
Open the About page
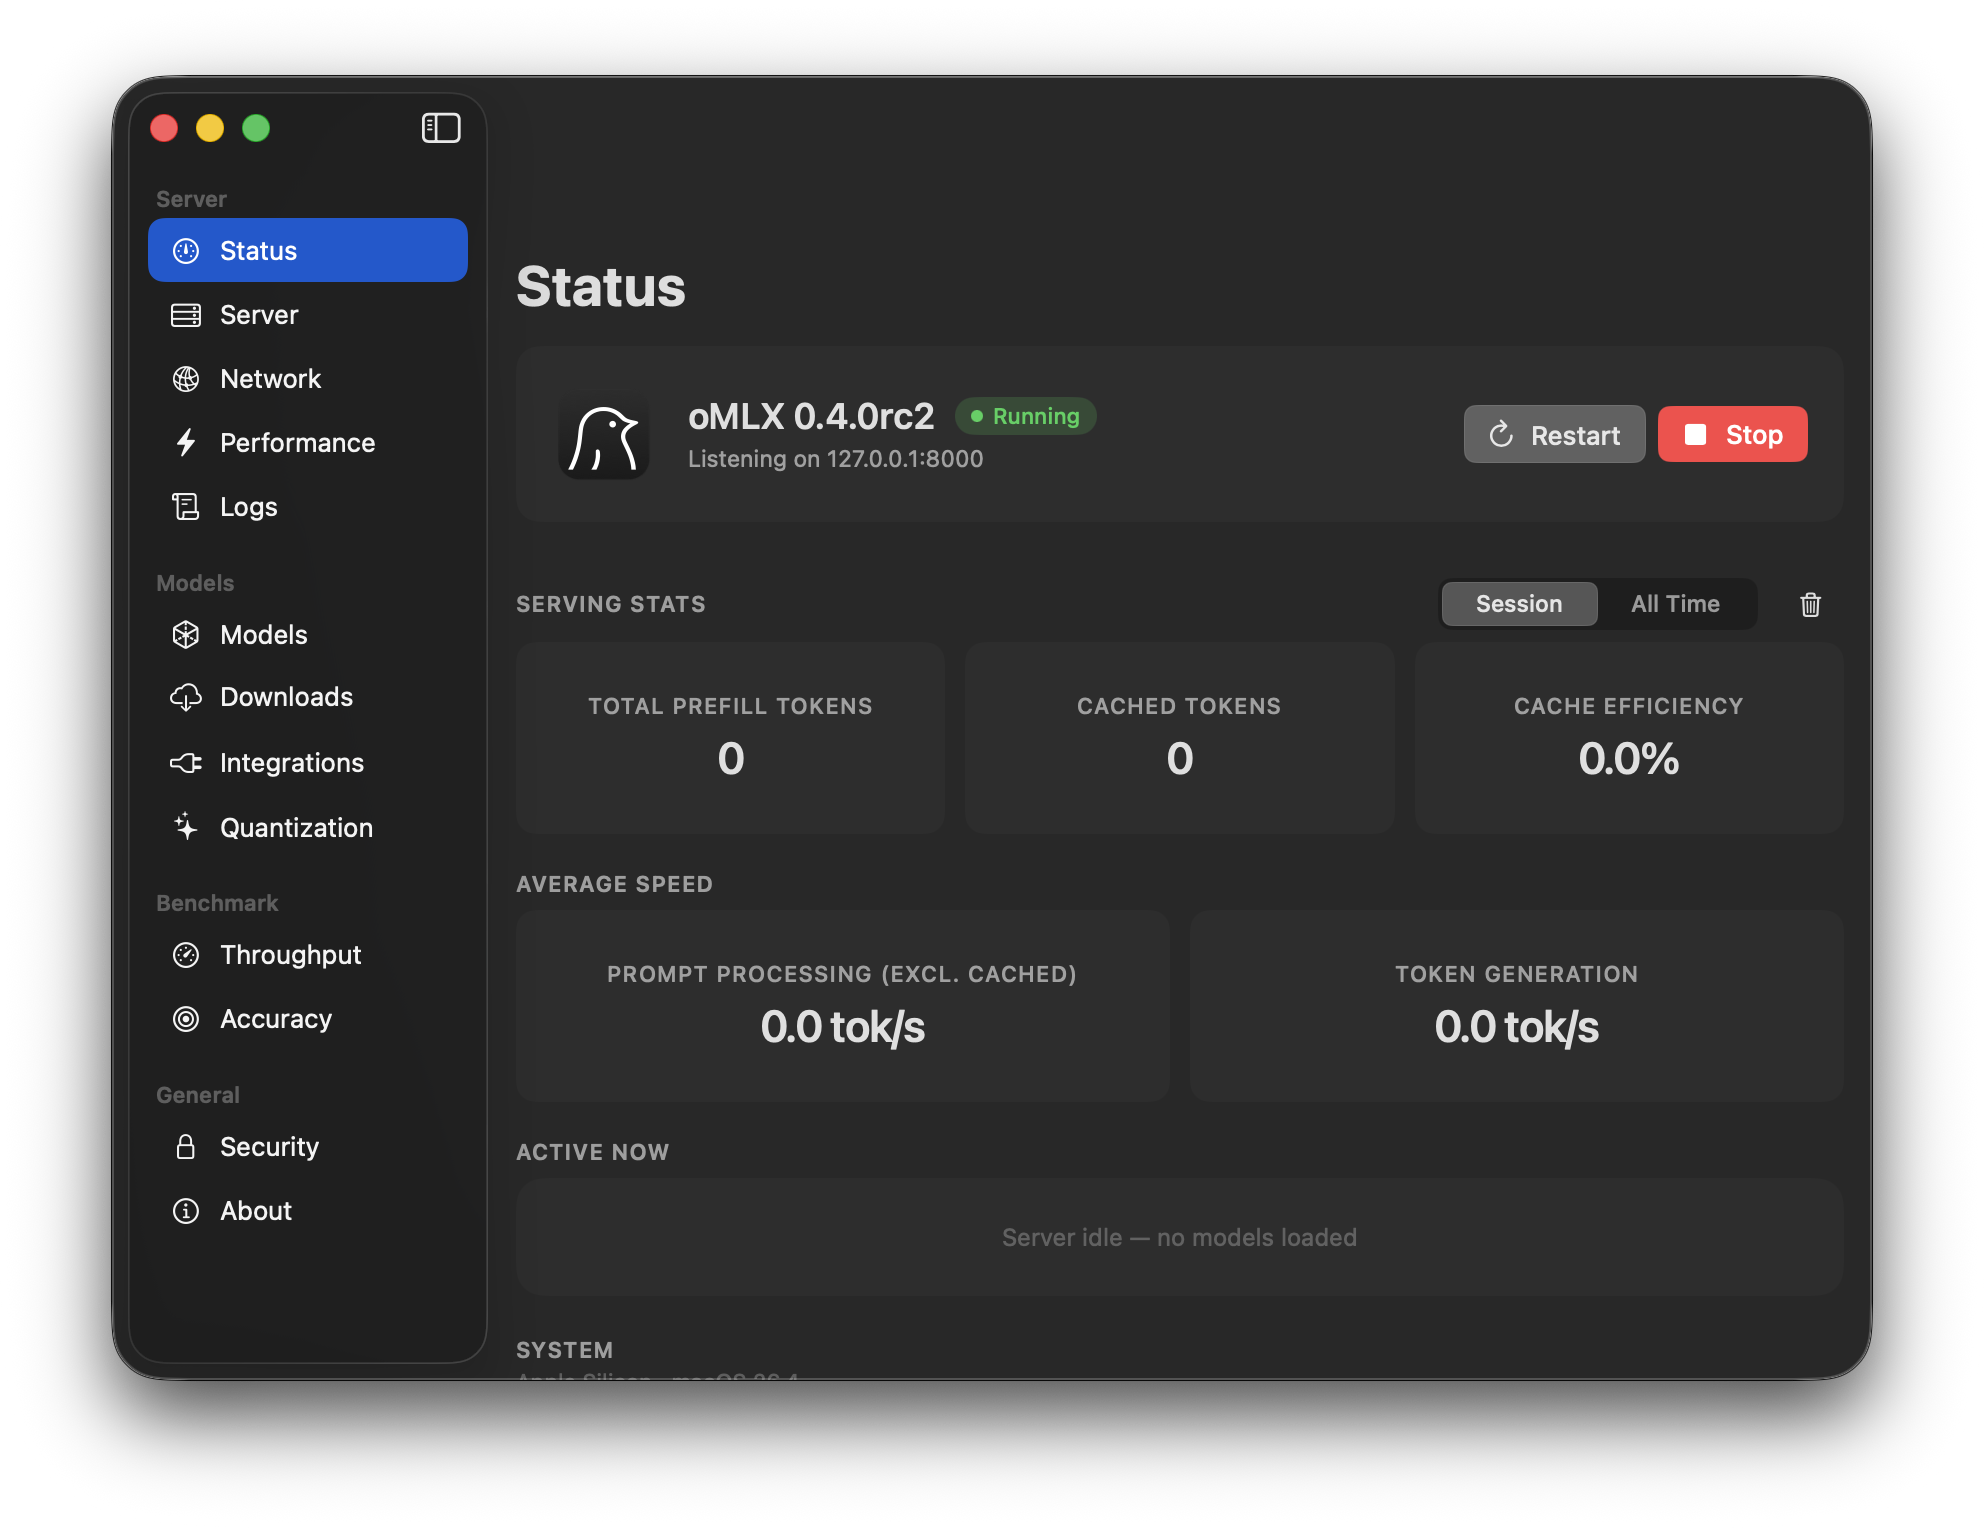308,1211
